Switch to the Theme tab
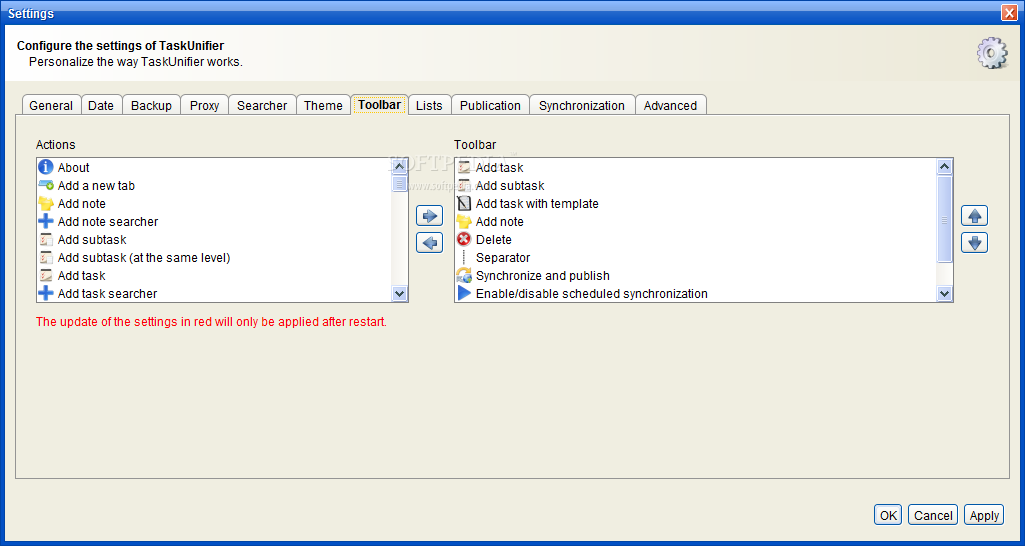The height and width of the screenshot is (546, 1025). click(x=324, y=105)
